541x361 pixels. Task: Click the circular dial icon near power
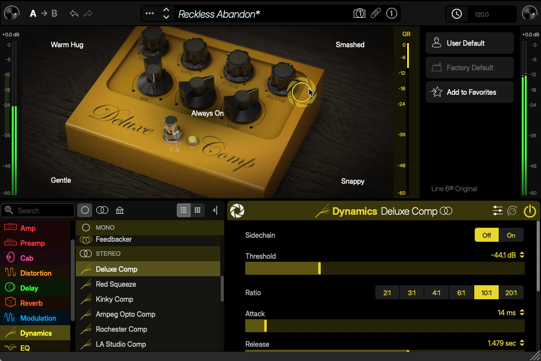(512, 211)
